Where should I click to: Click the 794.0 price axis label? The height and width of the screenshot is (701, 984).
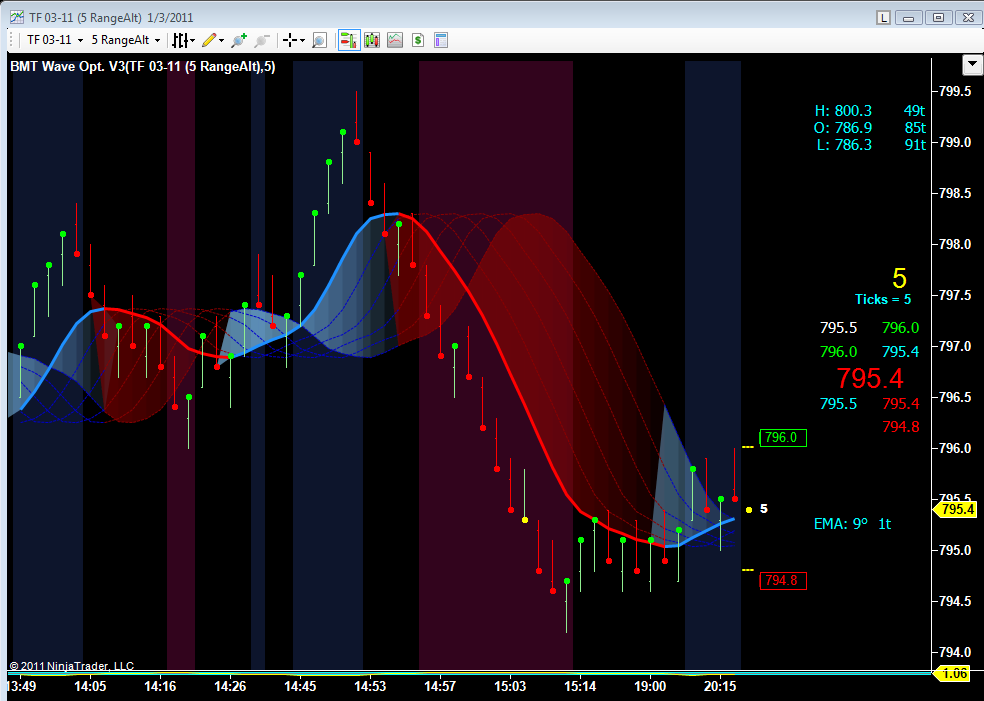[x=955, y=653]
